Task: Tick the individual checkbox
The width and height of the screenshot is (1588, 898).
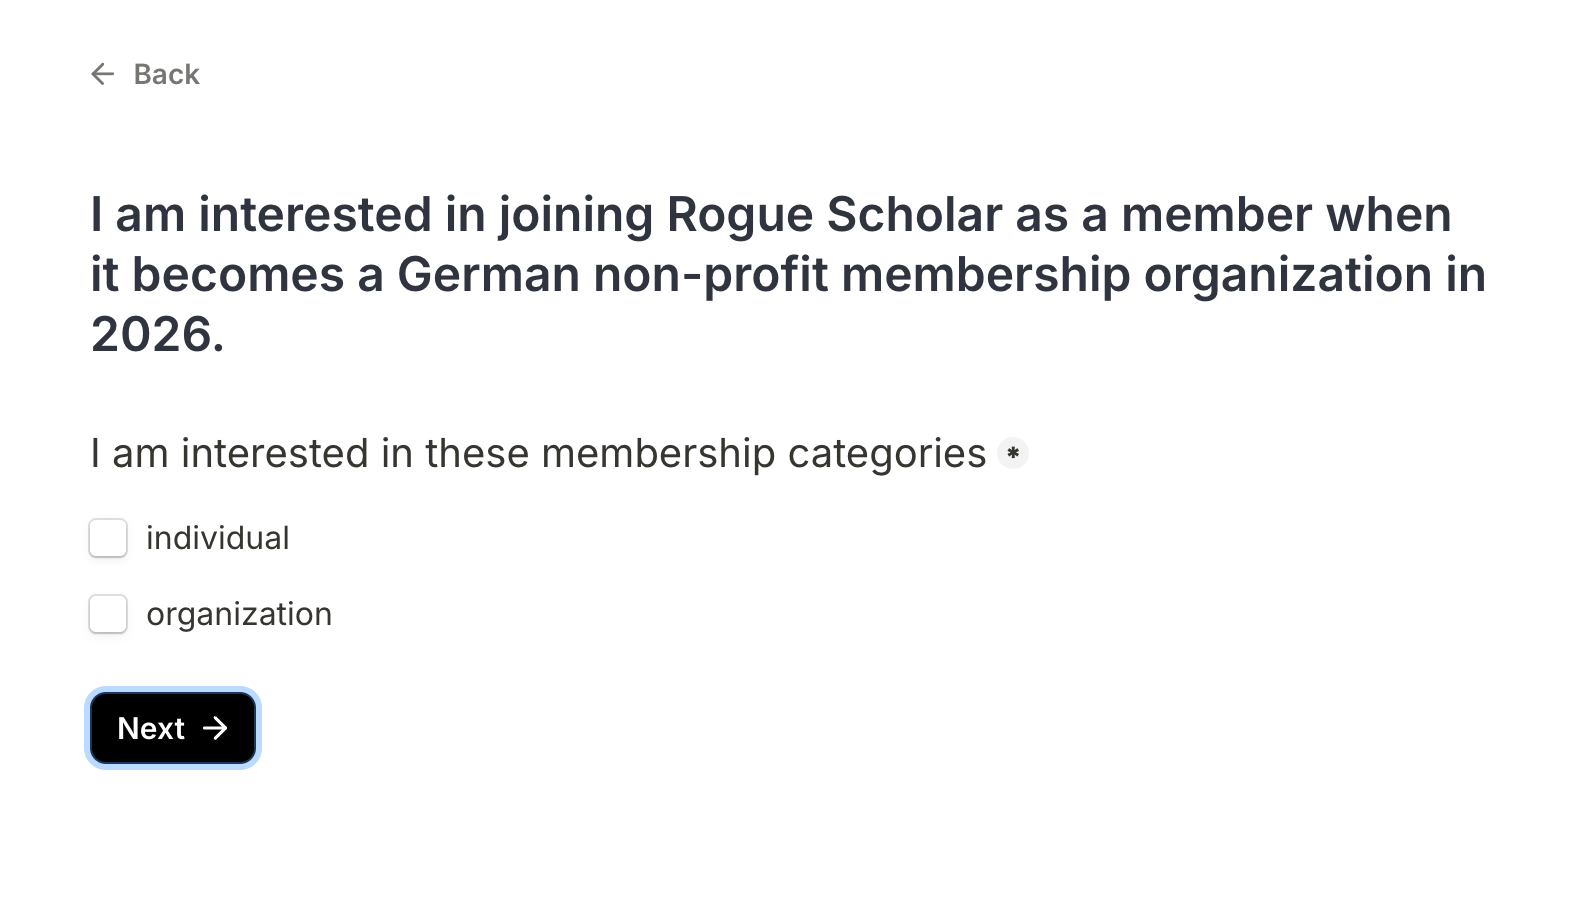Action: pyautogui.click(x=108, y=538)
